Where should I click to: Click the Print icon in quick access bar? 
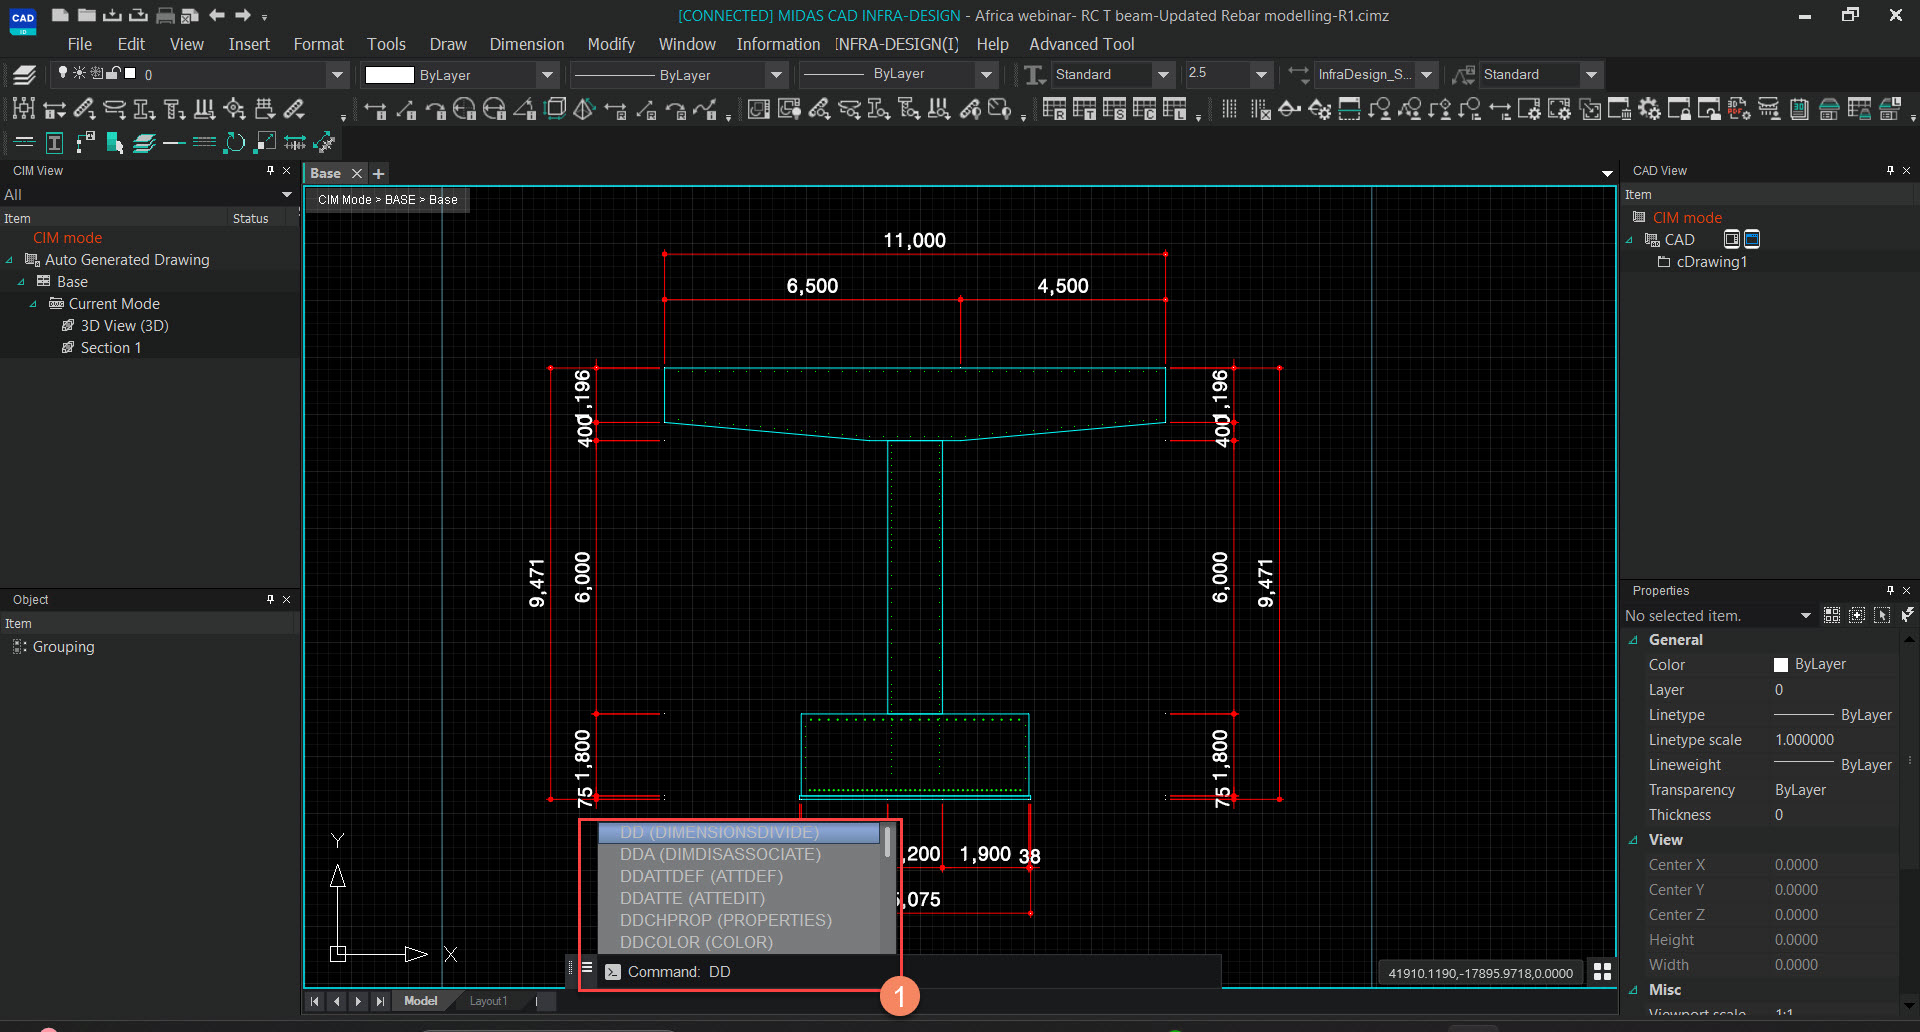165,15
